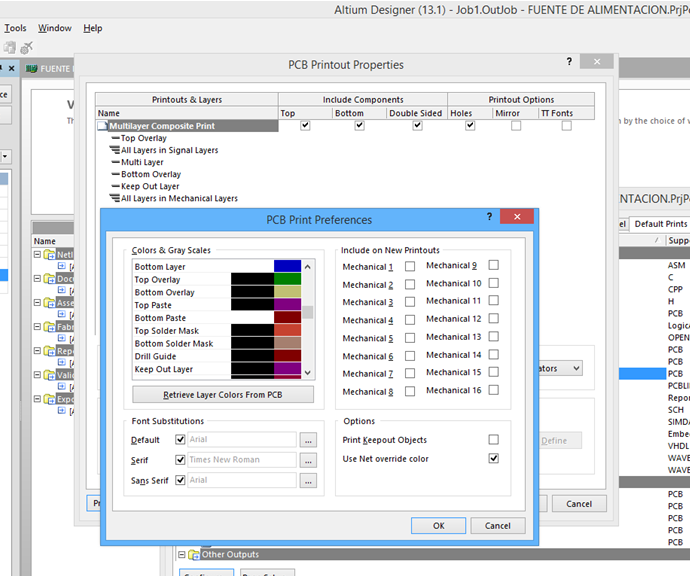
Task: Click the Multilayer Composite Print page icon
Action: (103, 126)
